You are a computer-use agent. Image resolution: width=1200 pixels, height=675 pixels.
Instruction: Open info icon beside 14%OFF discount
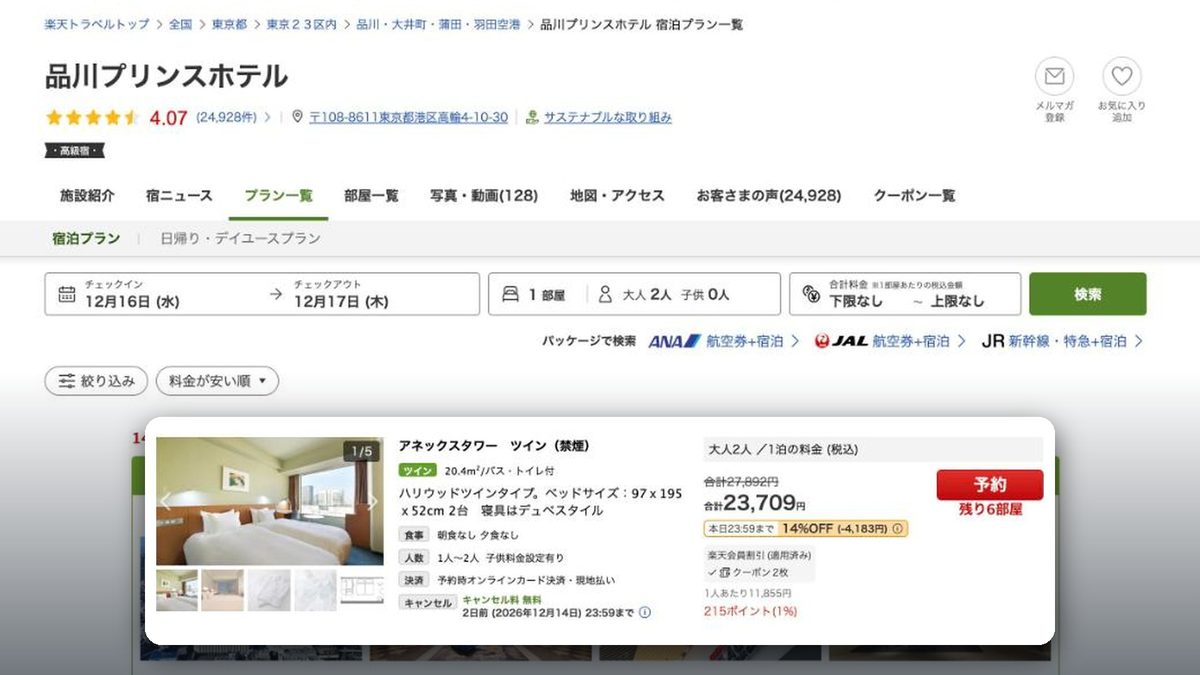897,528
